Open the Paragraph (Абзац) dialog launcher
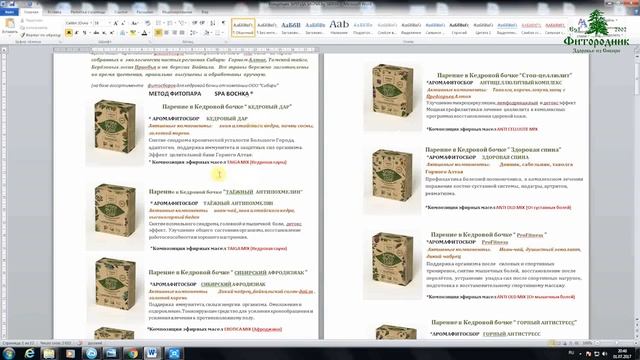This screenshot has height=360, width=640. coord(226,42)
